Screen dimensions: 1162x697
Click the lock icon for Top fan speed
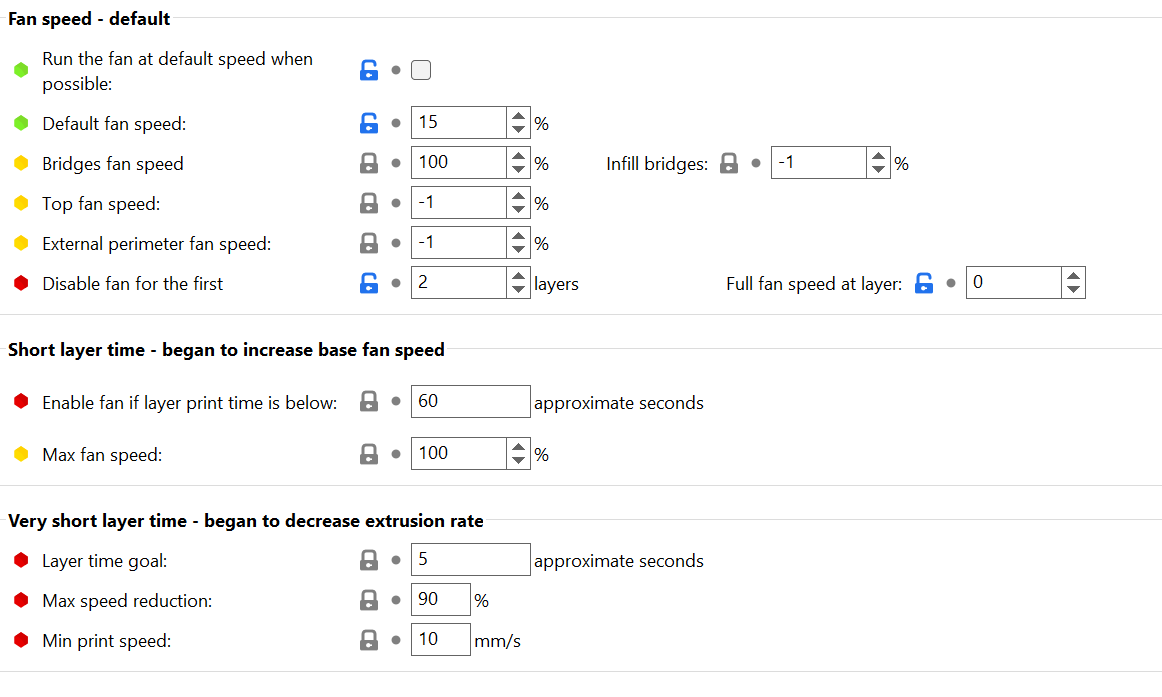click(369, 203)
